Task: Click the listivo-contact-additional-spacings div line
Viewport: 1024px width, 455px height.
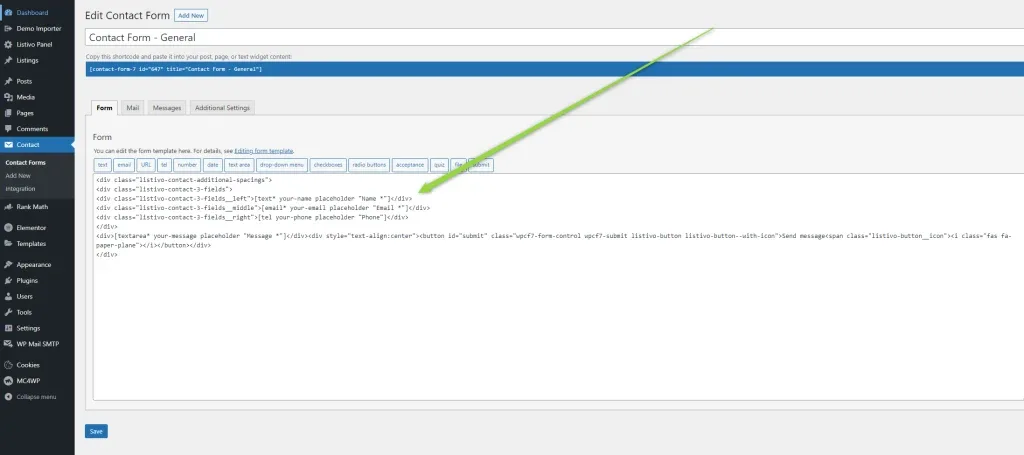Action: 184,180
